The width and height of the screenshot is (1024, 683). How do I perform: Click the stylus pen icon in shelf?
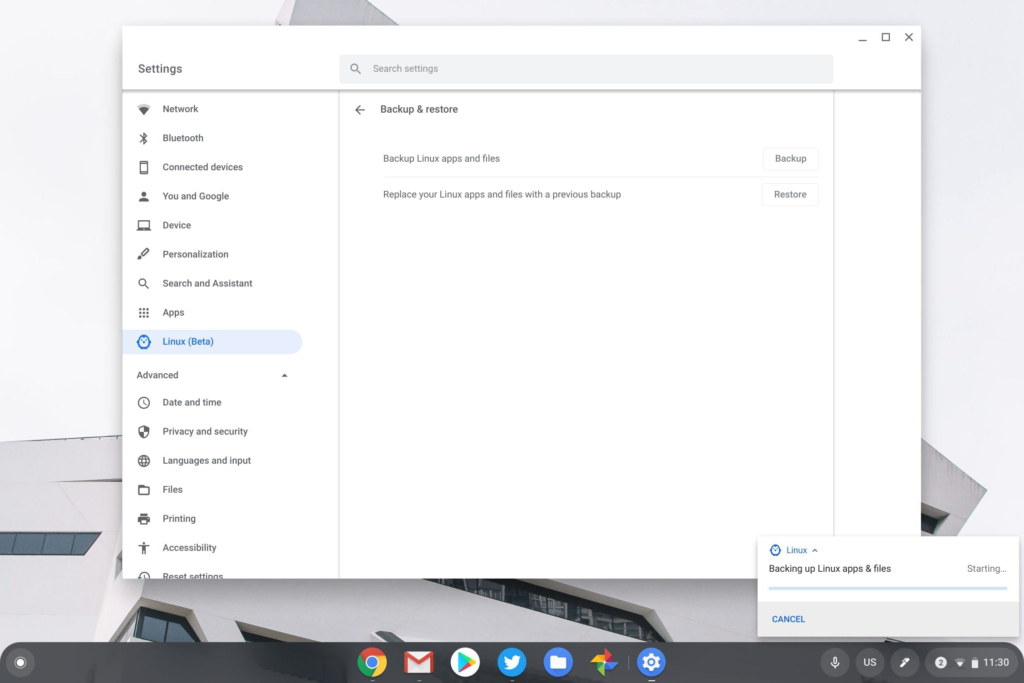[904, 663]
